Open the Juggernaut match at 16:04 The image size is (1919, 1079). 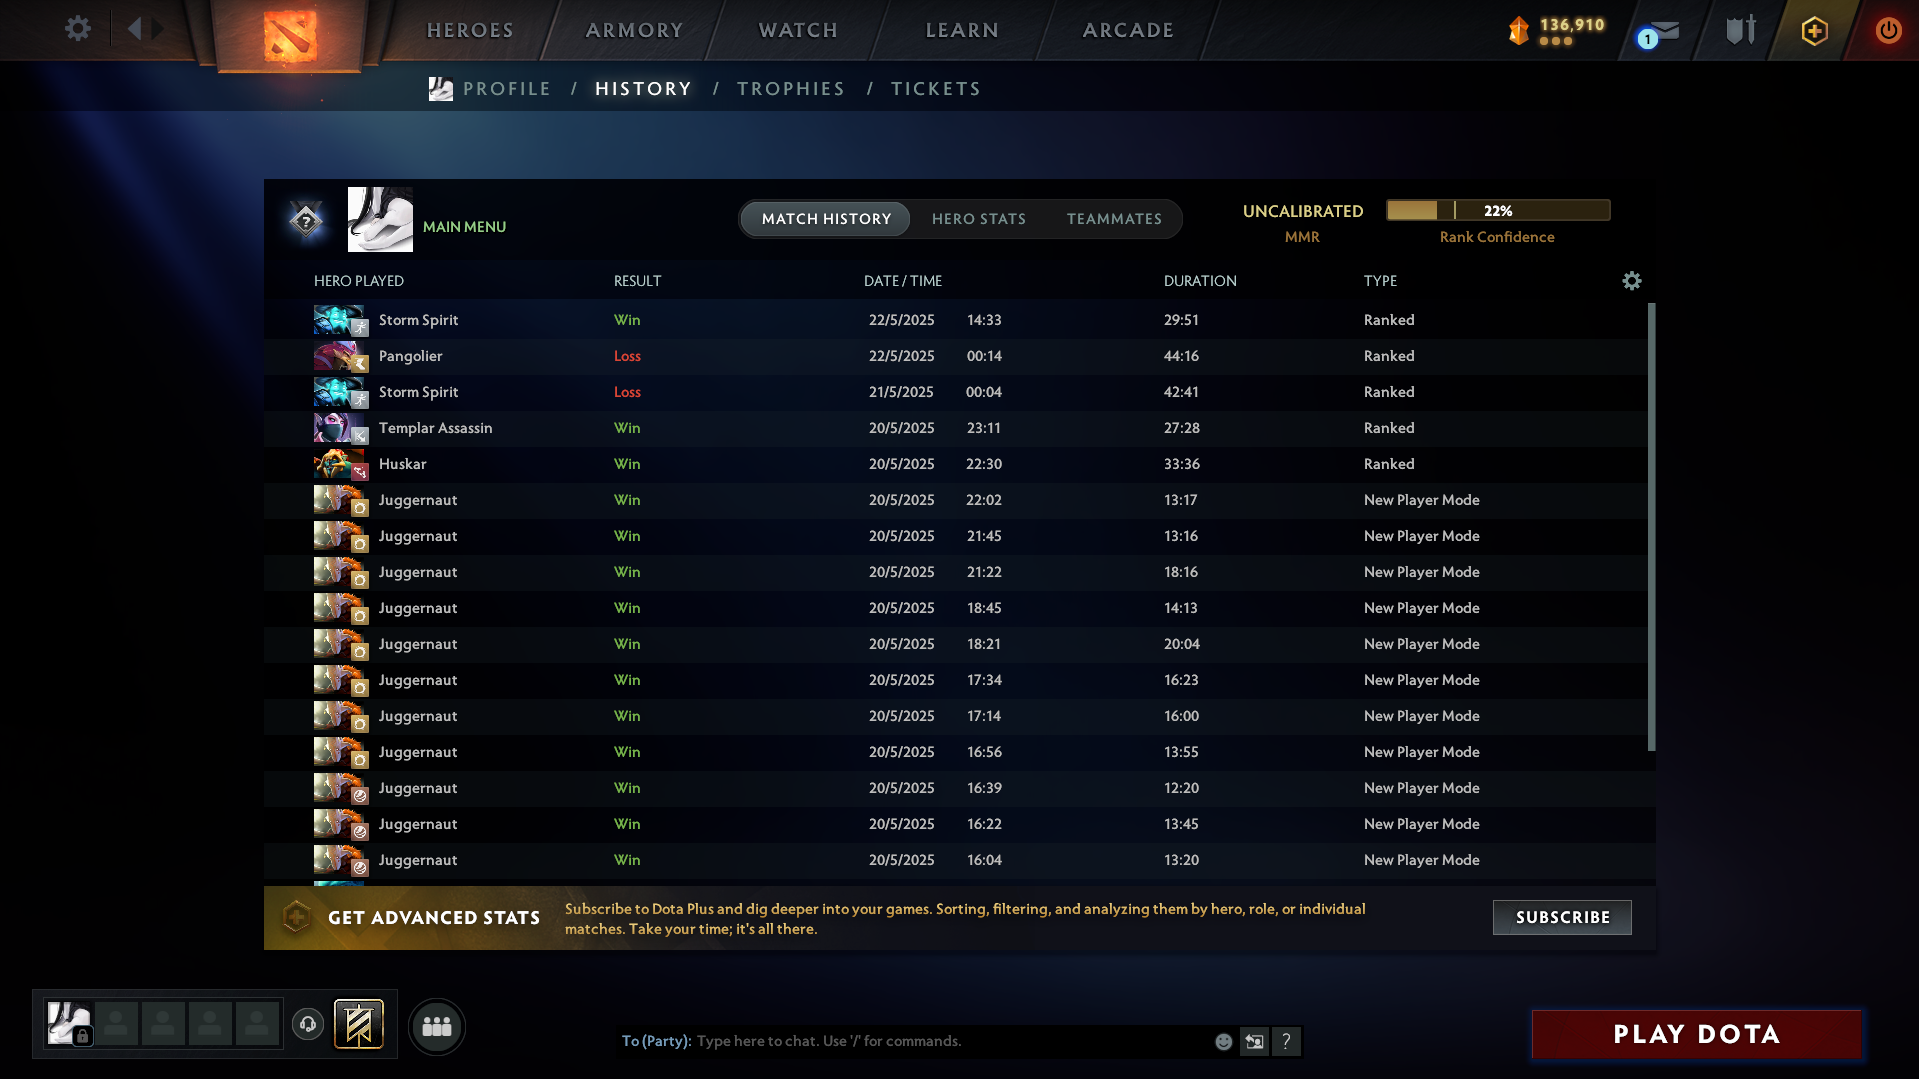click(955, 860)
